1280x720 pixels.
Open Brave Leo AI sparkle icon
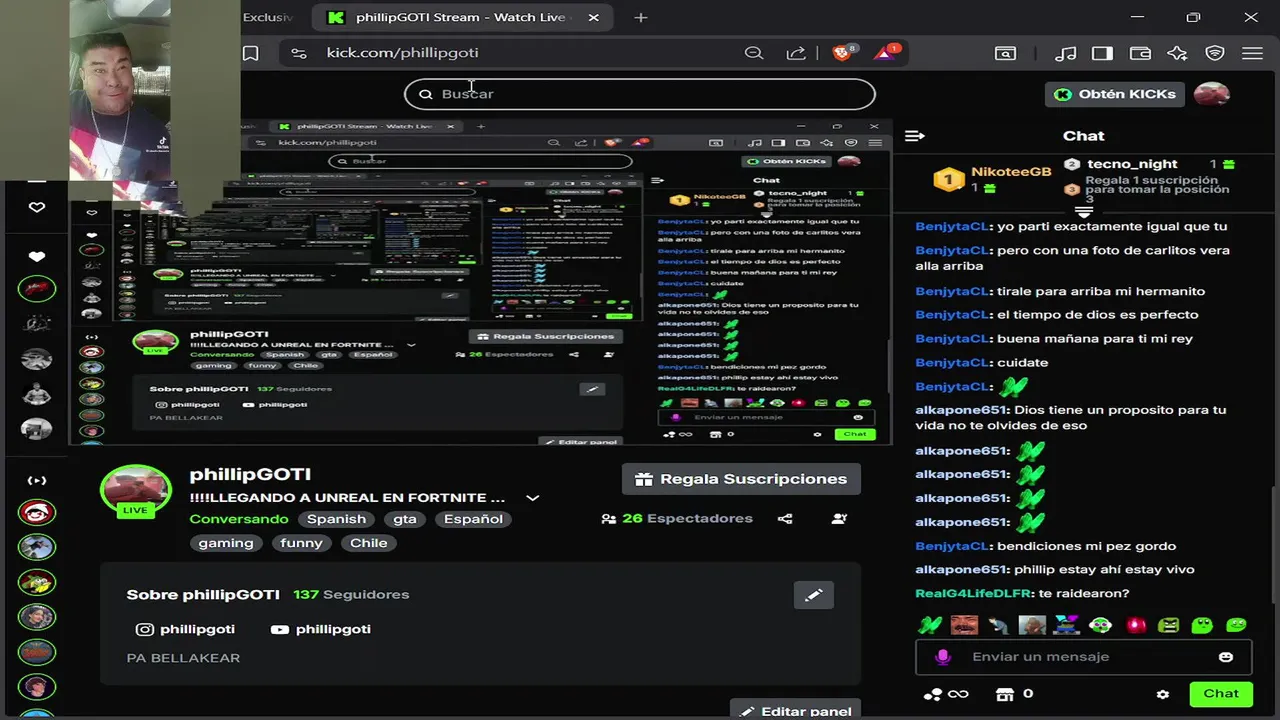pyautogui.click(x=1177, y=53)
